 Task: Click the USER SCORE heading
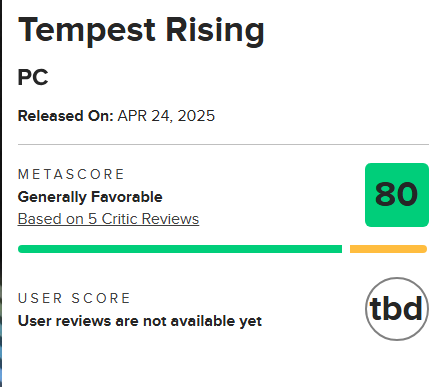(74, 298)
